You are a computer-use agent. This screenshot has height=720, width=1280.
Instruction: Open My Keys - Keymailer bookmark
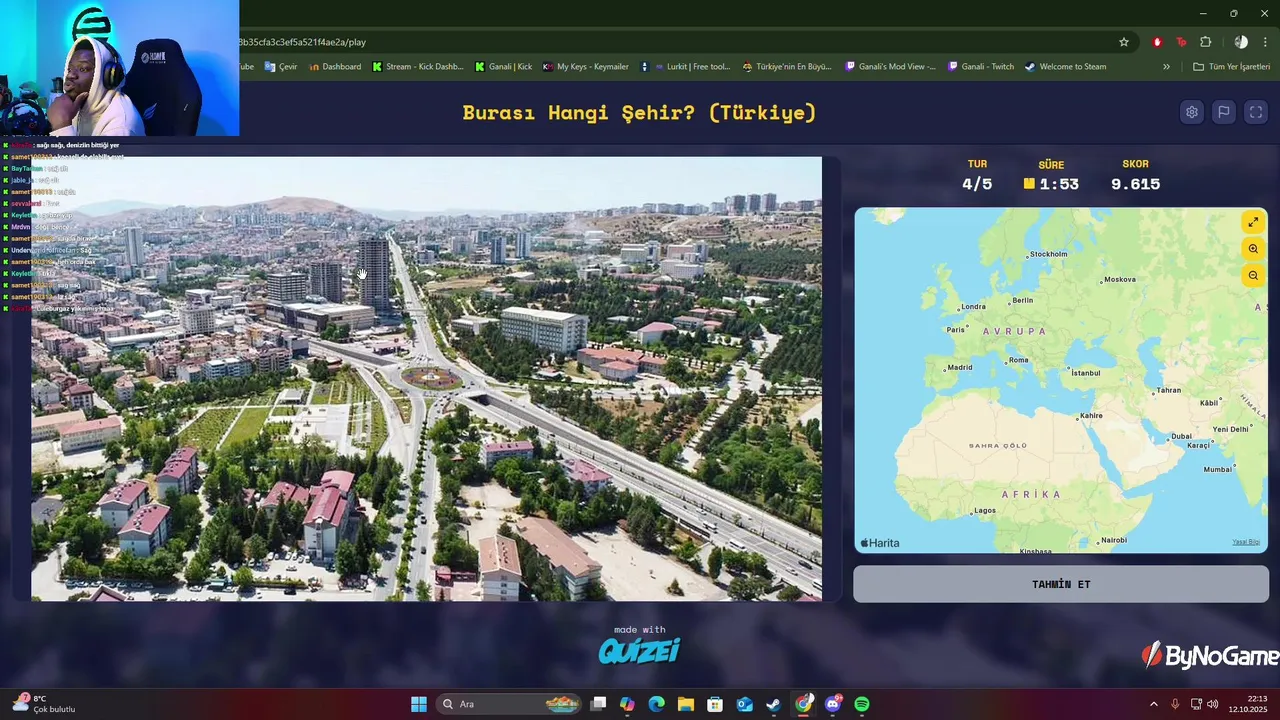[586, 67]
